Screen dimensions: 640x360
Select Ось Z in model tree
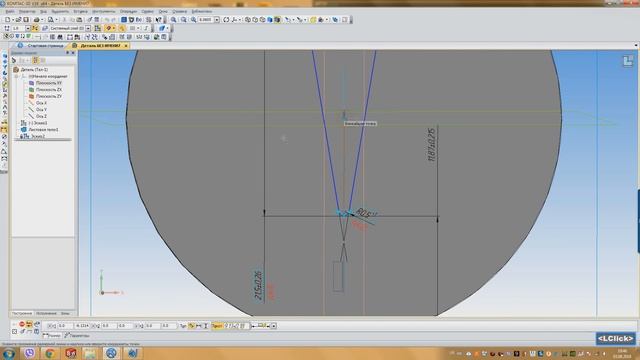pyautogui.click(x=41, y=116)
